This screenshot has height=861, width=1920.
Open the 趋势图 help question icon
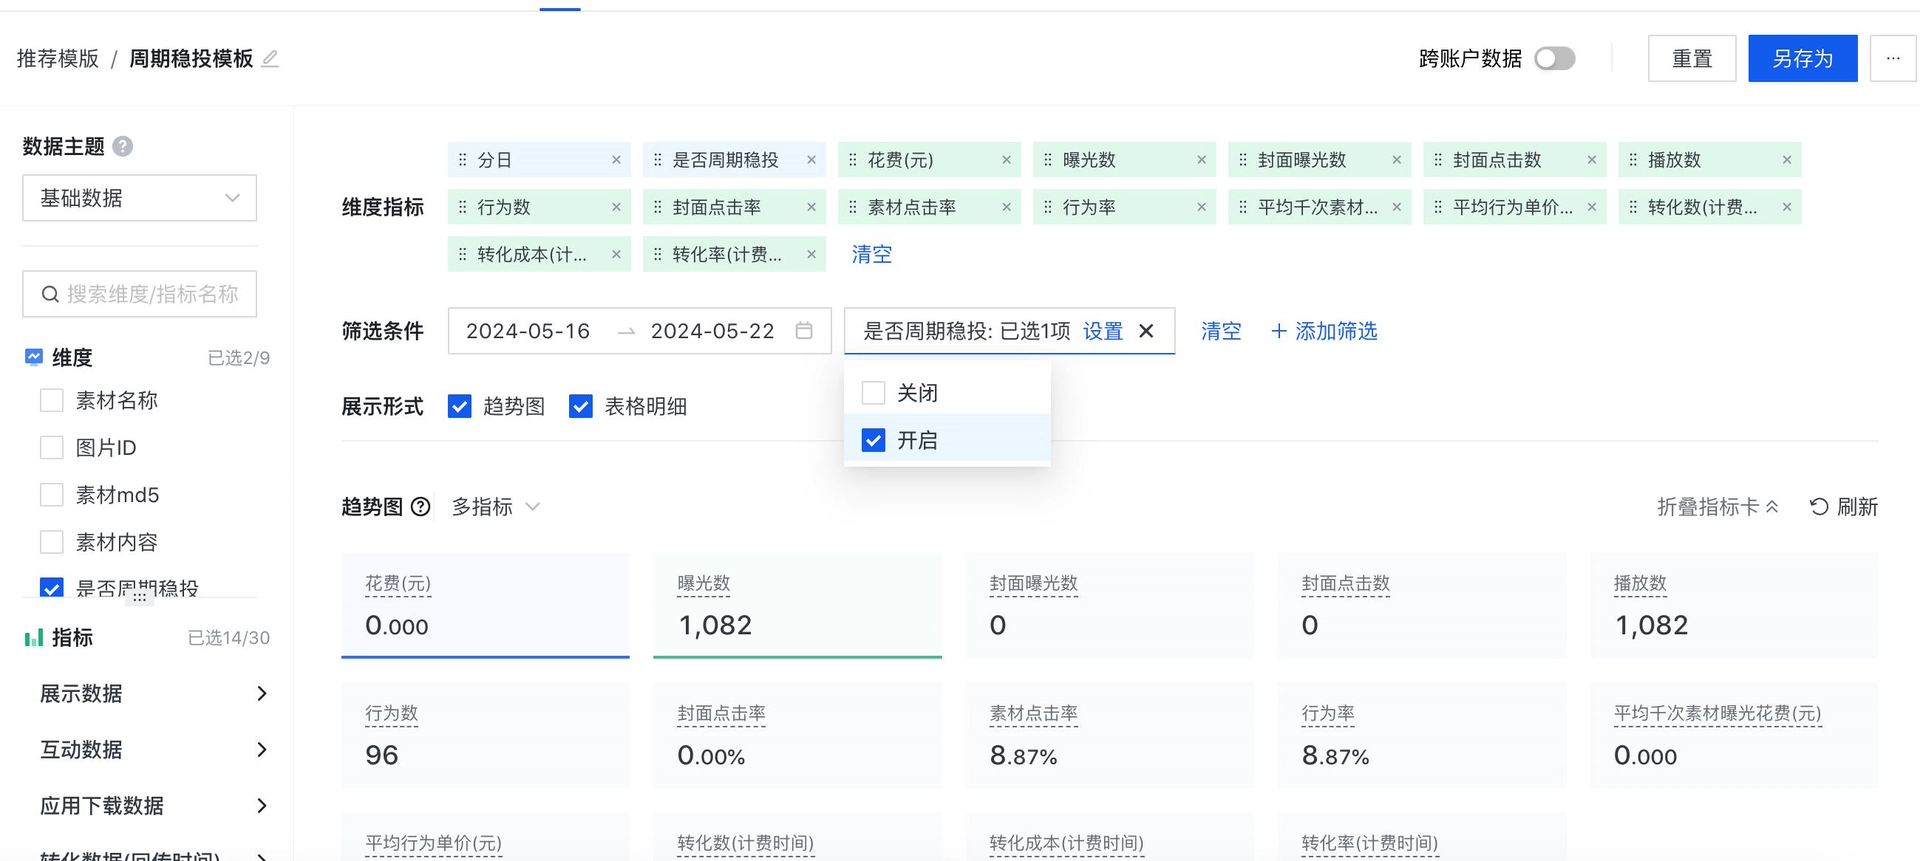point(421,507)
